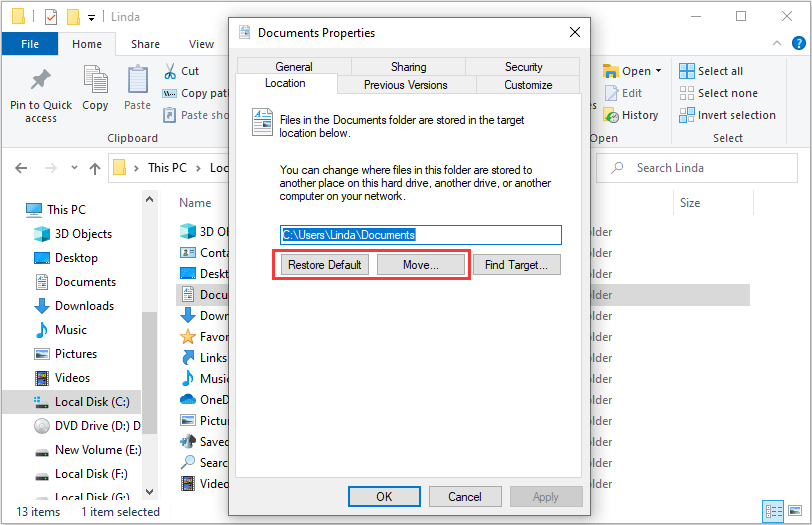This screenshot has width=812, height=525.
Task: Click breadcrumb chevron after This PC
Action: tap(198, 168)
